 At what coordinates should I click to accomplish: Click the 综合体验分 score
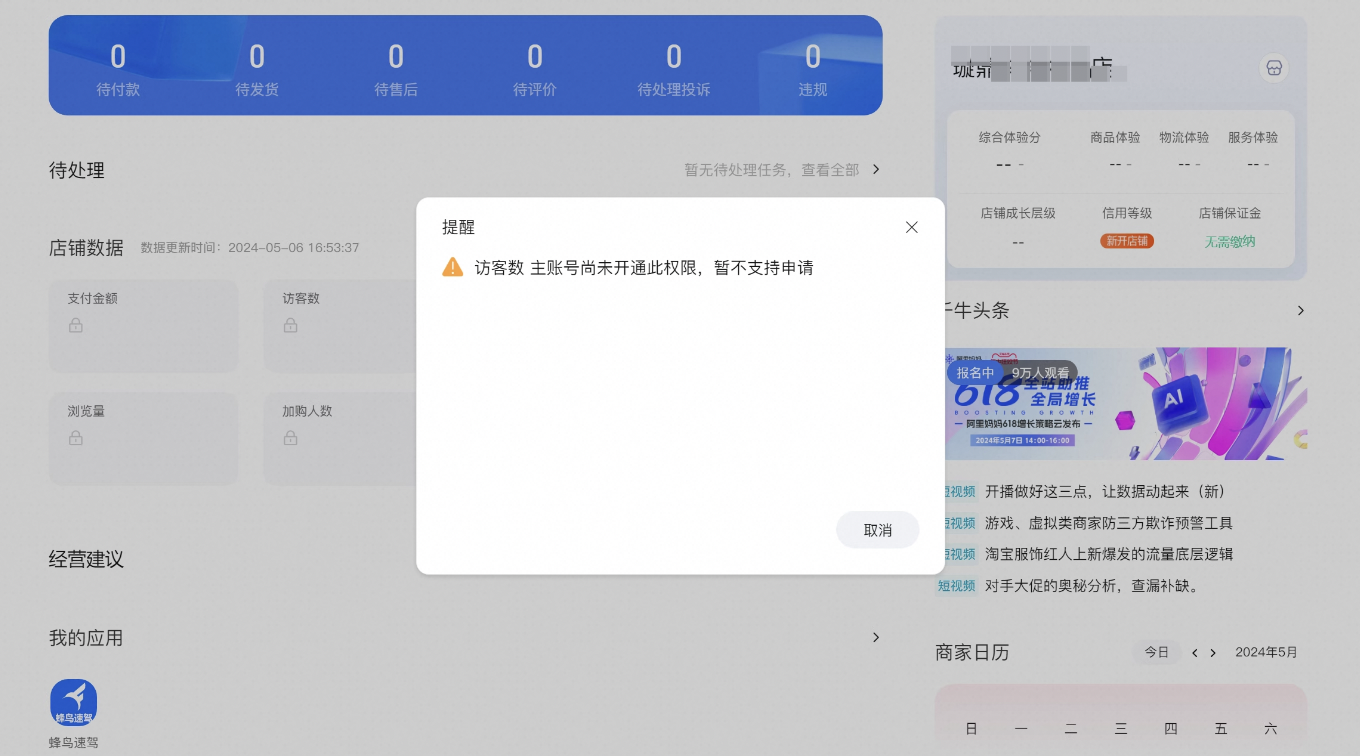(1010, 164)
